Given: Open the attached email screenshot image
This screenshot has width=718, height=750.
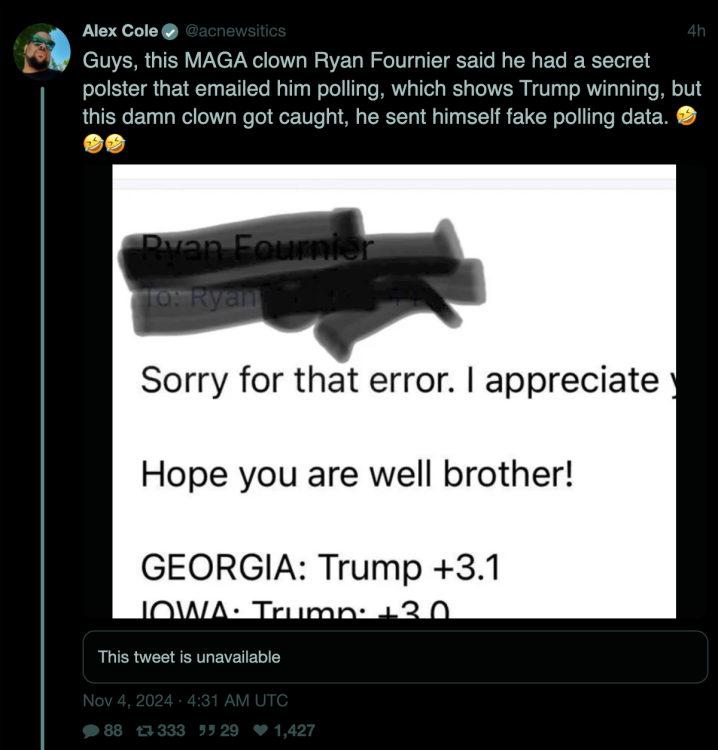Looking at the screenshot, I should coord(394,391).
